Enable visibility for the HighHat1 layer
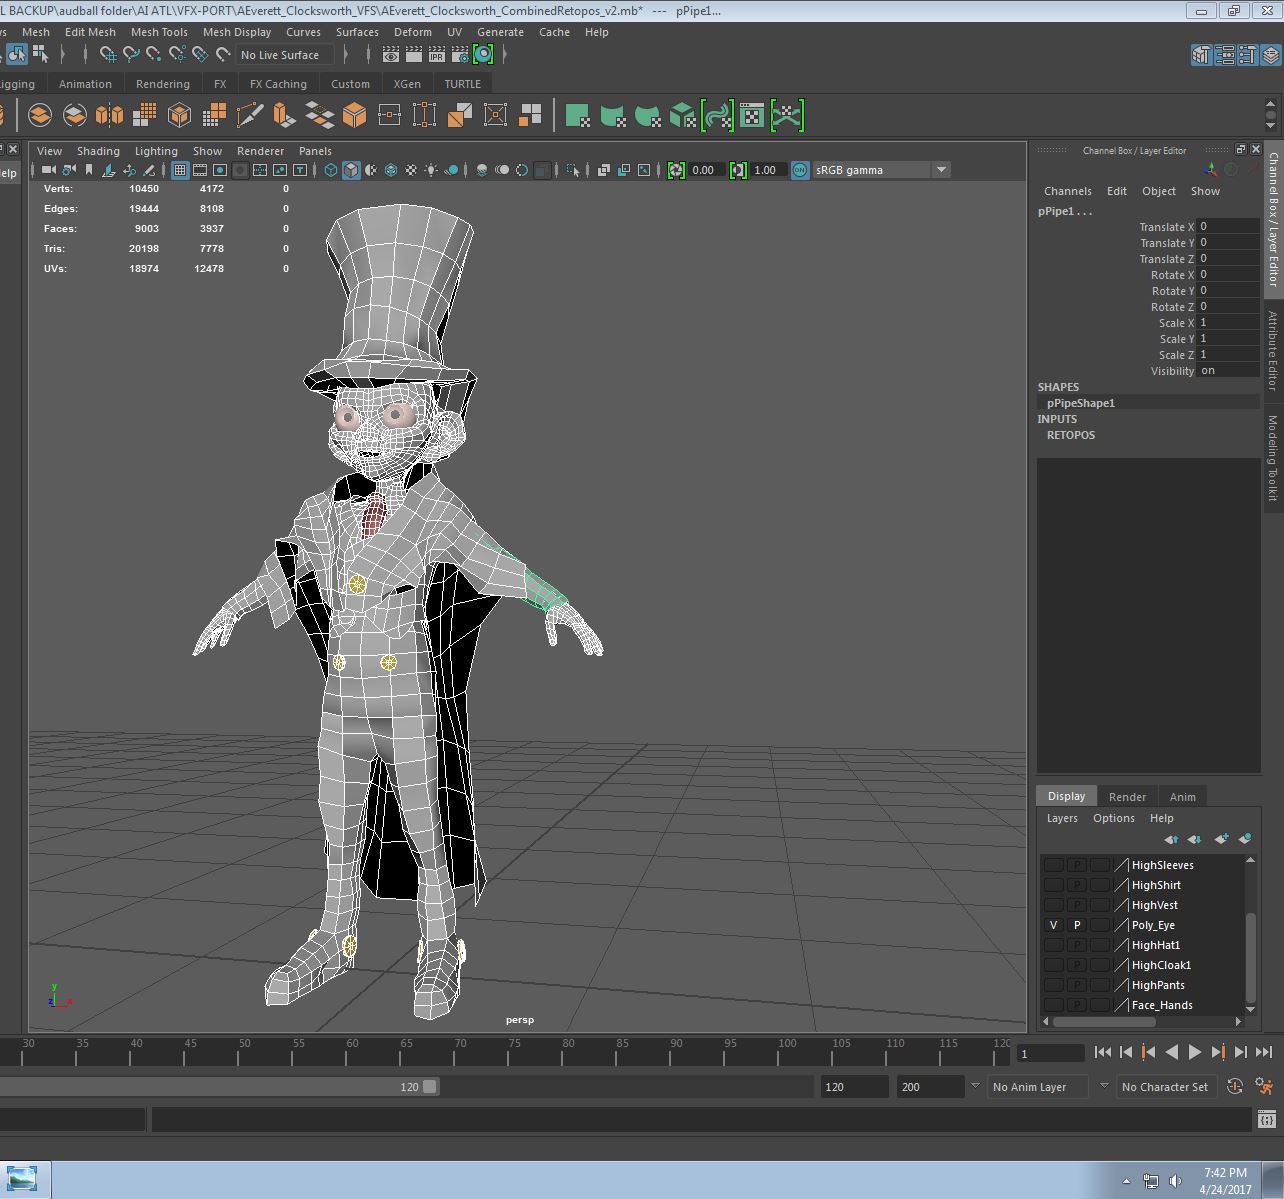The image size is (1284, 1199). tap(1054, 945)
